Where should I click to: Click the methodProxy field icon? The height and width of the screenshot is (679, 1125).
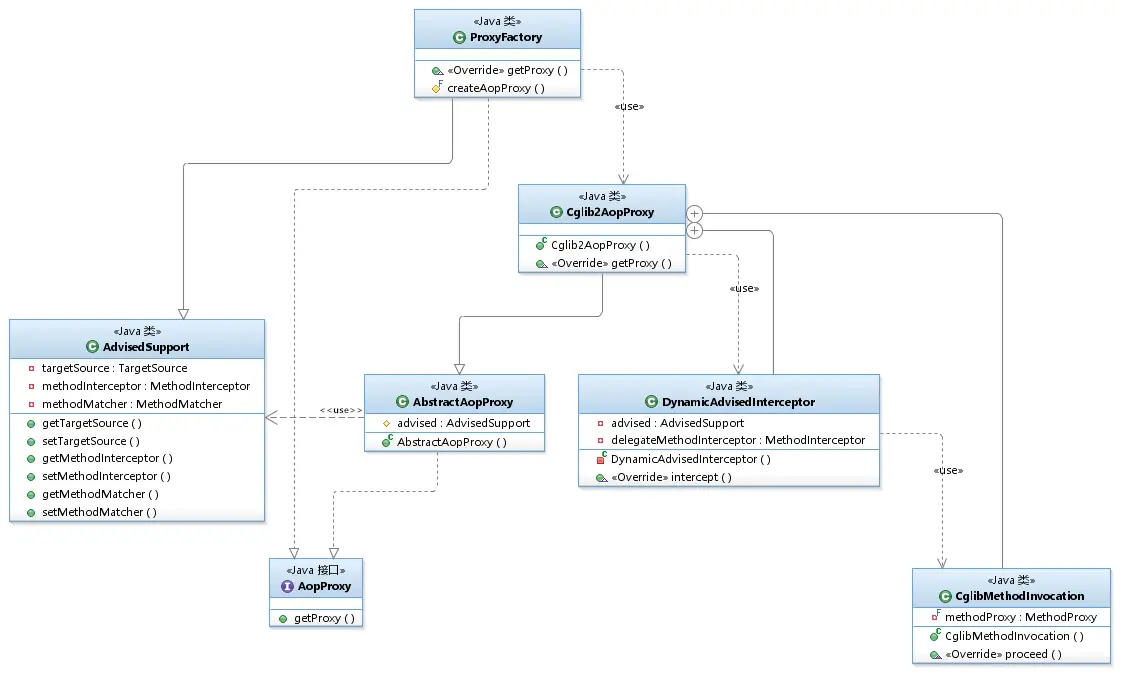click(x=936, y=617)
